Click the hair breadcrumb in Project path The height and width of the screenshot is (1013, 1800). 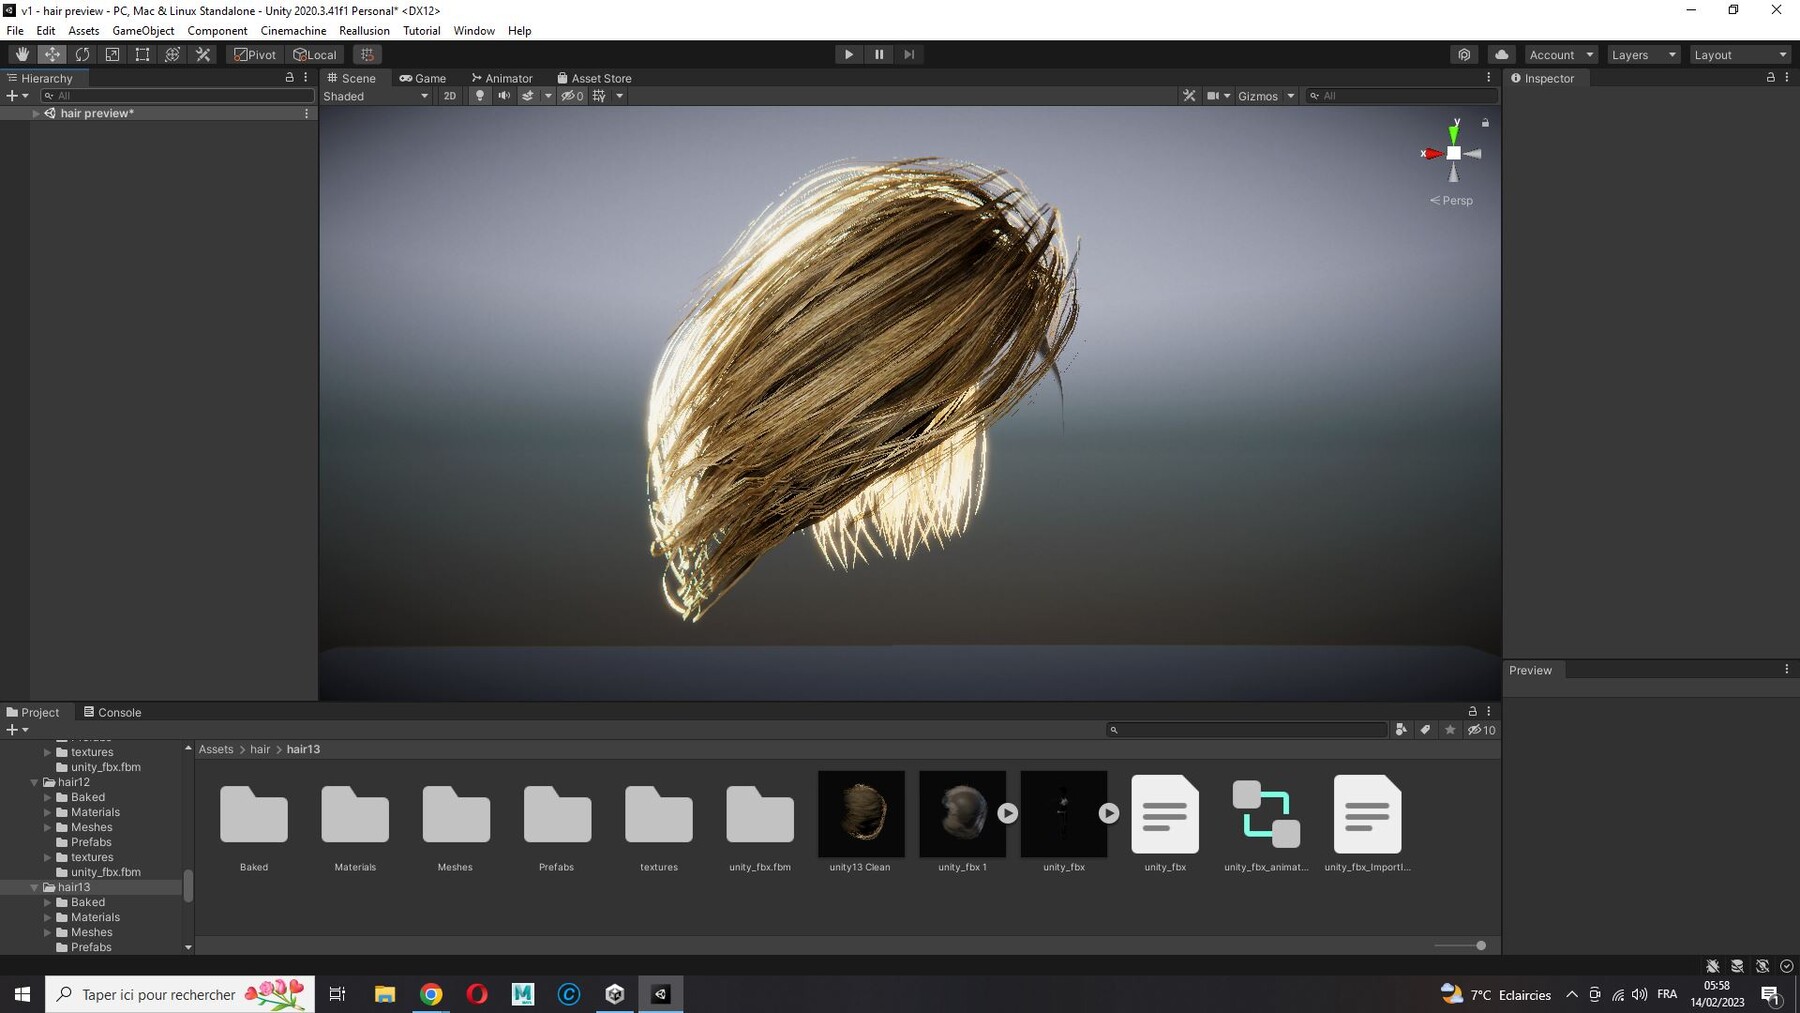tap(260, 749)
